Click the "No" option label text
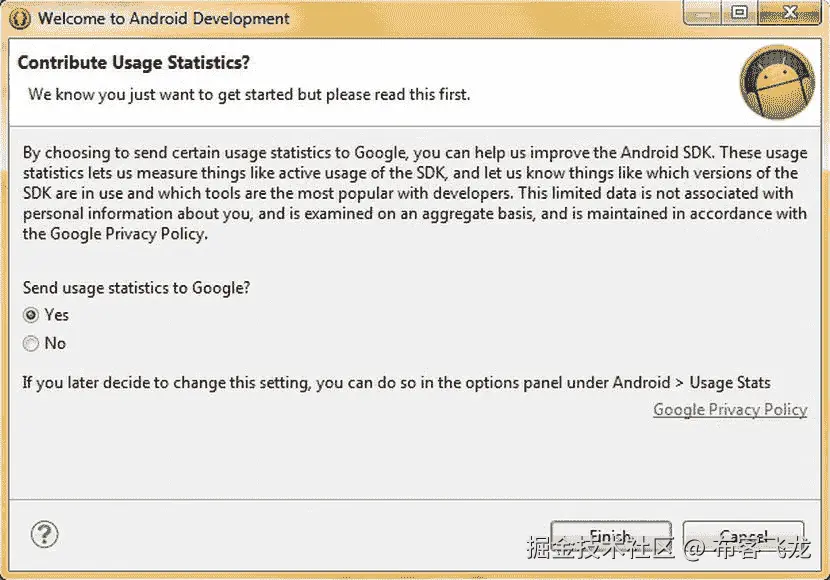Screen dimensions: 830x580 [55, 344]
